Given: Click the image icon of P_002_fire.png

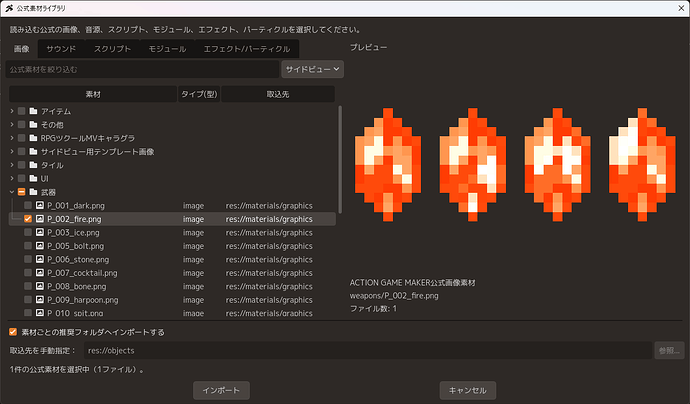Looking at the screenshot, I should 40,219.
